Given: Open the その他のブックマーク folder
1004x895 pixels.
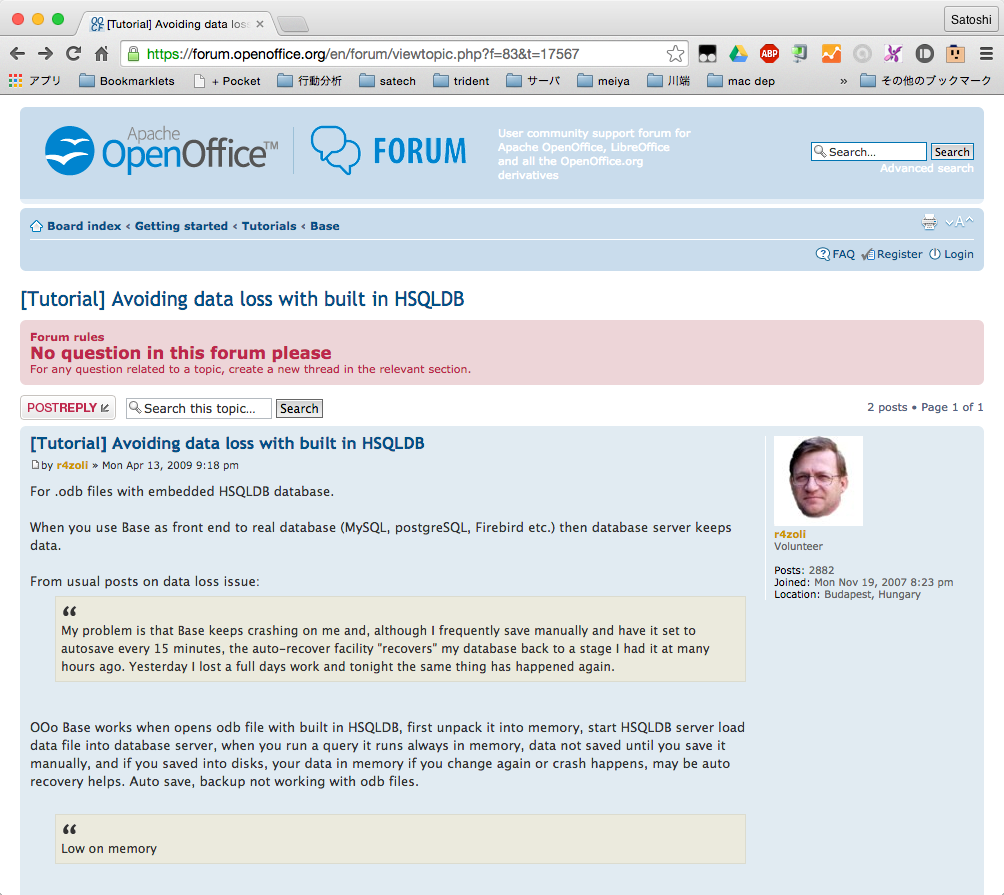Looking at the screenshot, I should click(x=926, y=81).
